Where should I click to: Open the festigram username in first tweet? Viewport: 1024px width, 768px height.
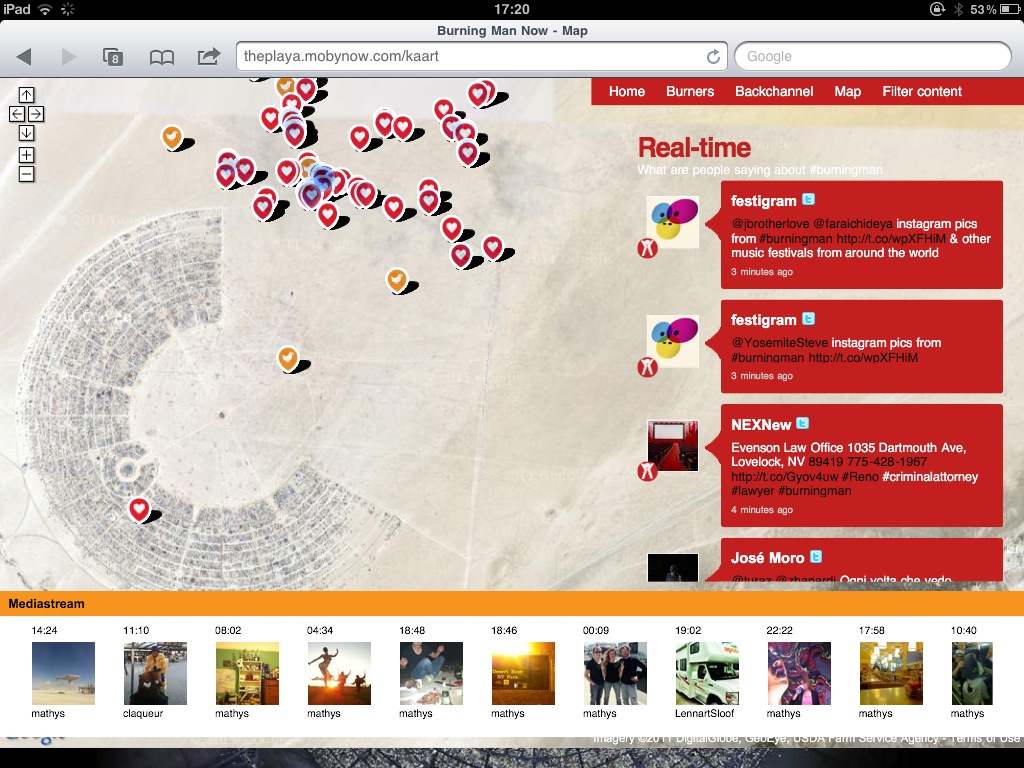pos(763,201)
